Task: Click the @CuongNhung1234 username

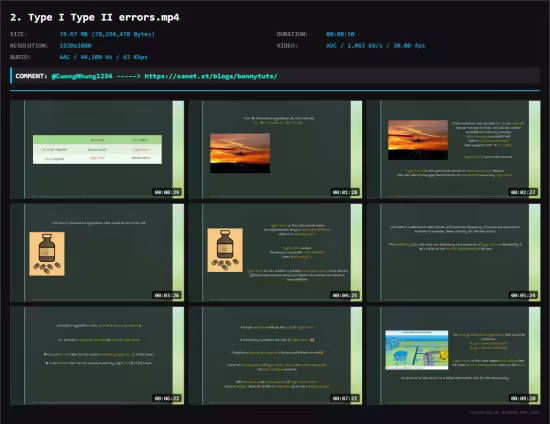Action: [x=82, y=76]
